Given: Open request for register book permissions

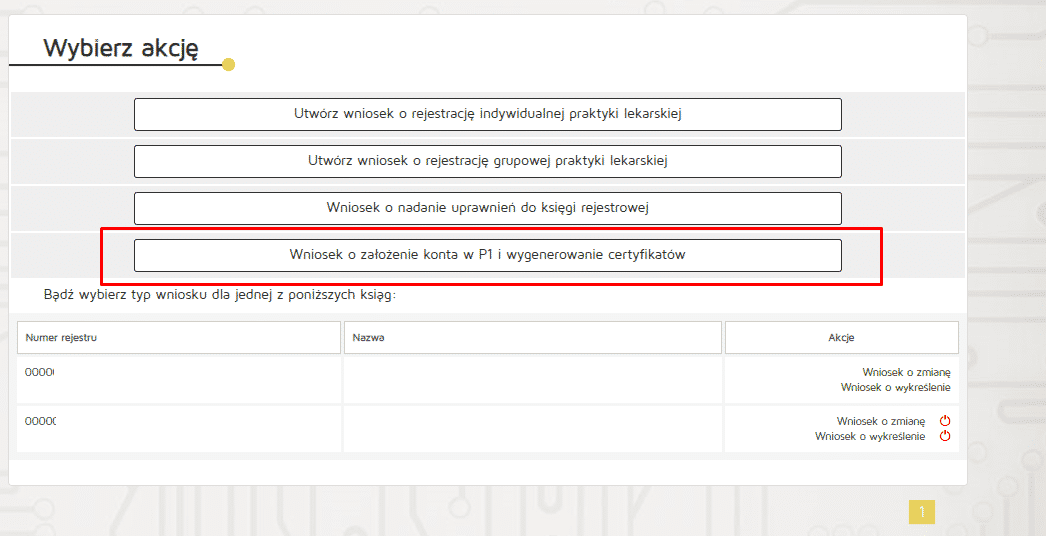Looking at the screenshot, I should click(488, 208).
